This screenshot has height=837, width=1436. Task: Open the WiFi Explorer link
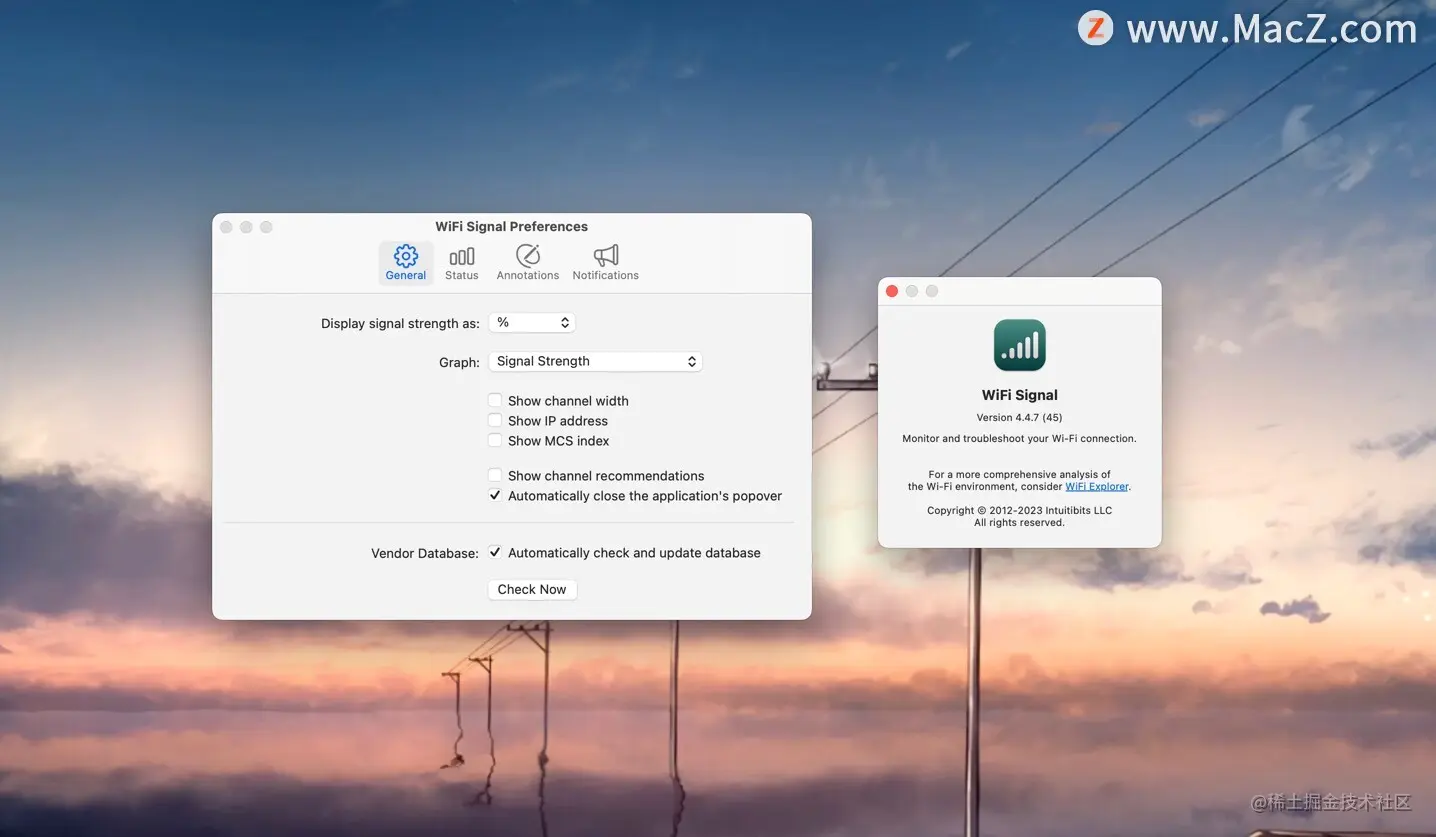click(x=1097, y=487)
